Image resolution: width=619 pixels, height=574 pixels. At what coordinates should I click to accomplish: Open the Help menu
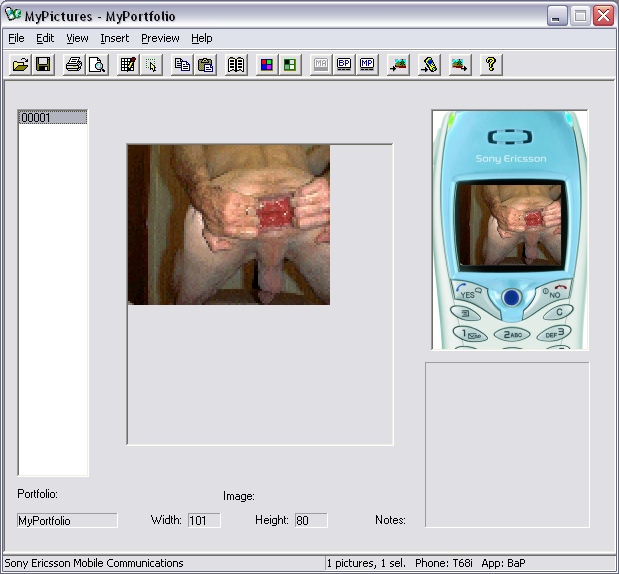tap(202, 38)
